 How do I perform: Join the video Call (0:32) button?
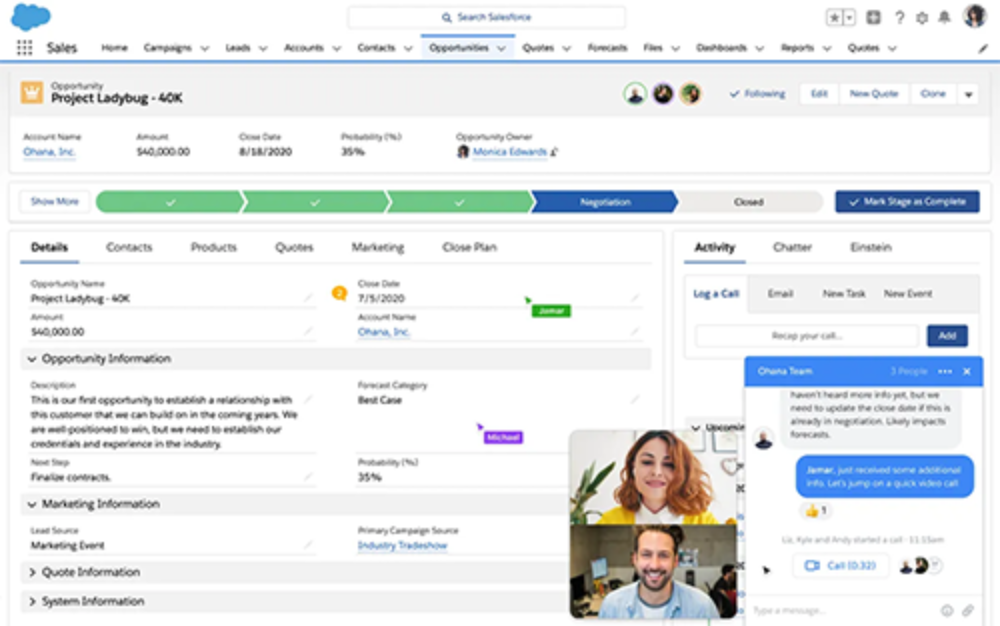point(841,565)
